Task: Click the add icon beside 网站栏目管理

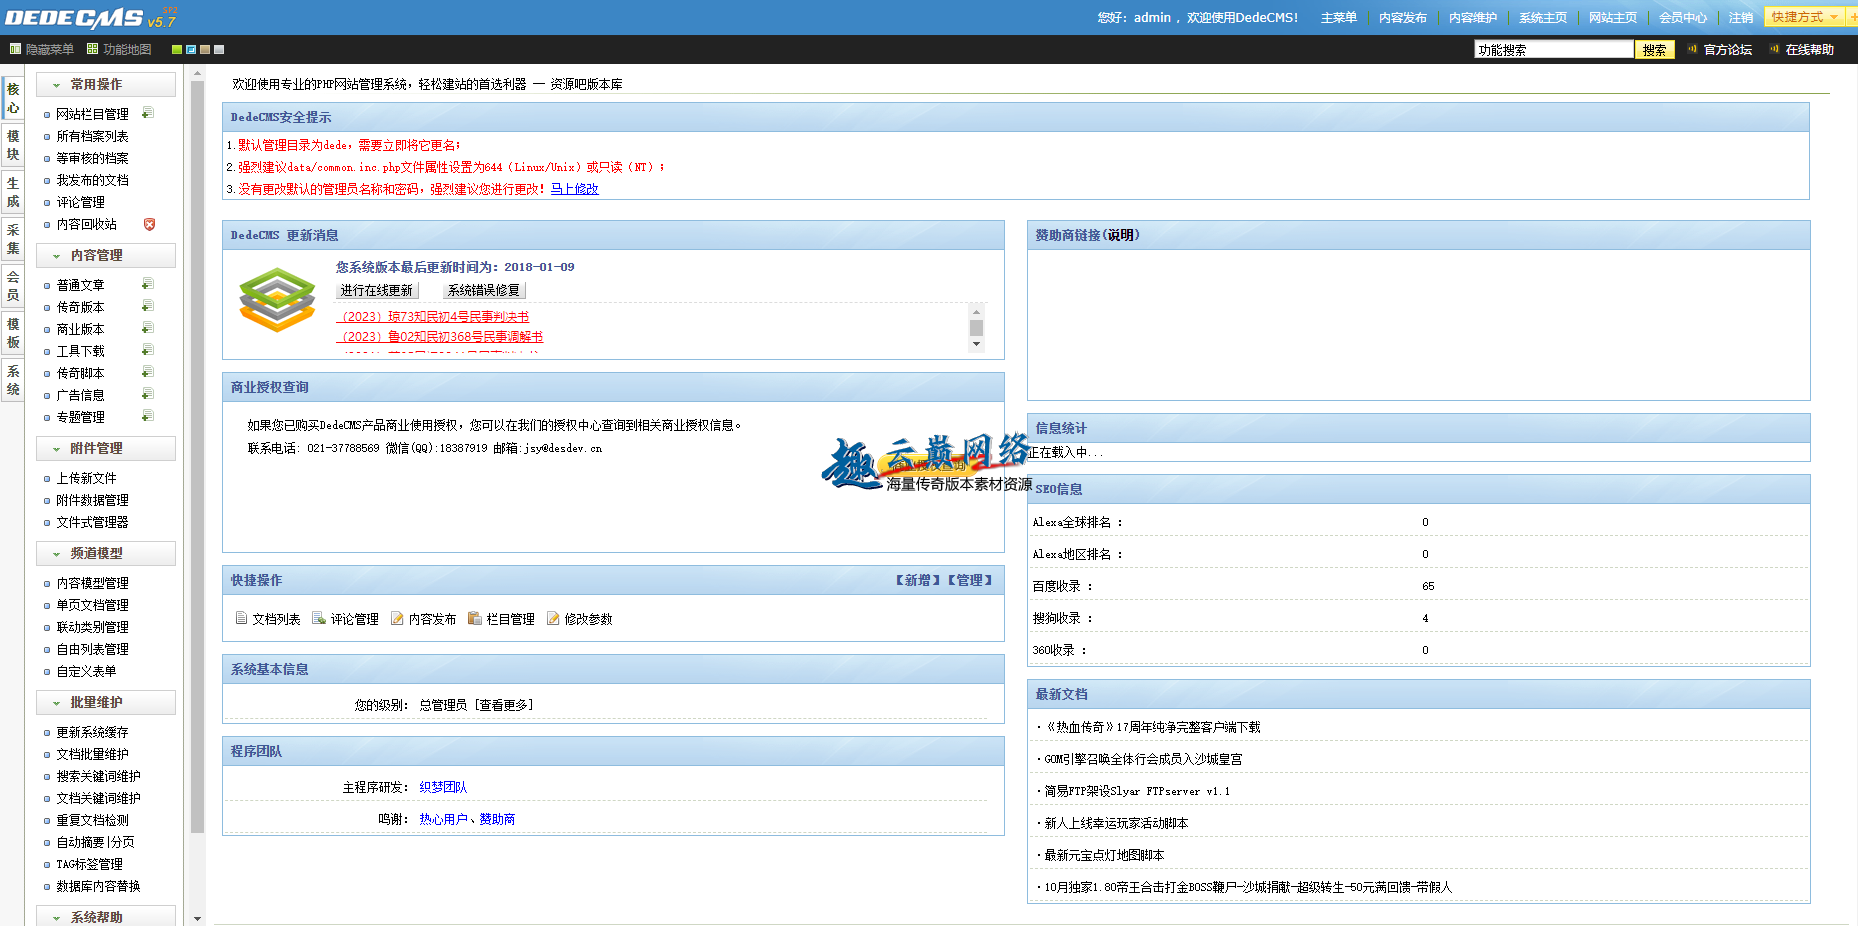Action: coord(148,113)
